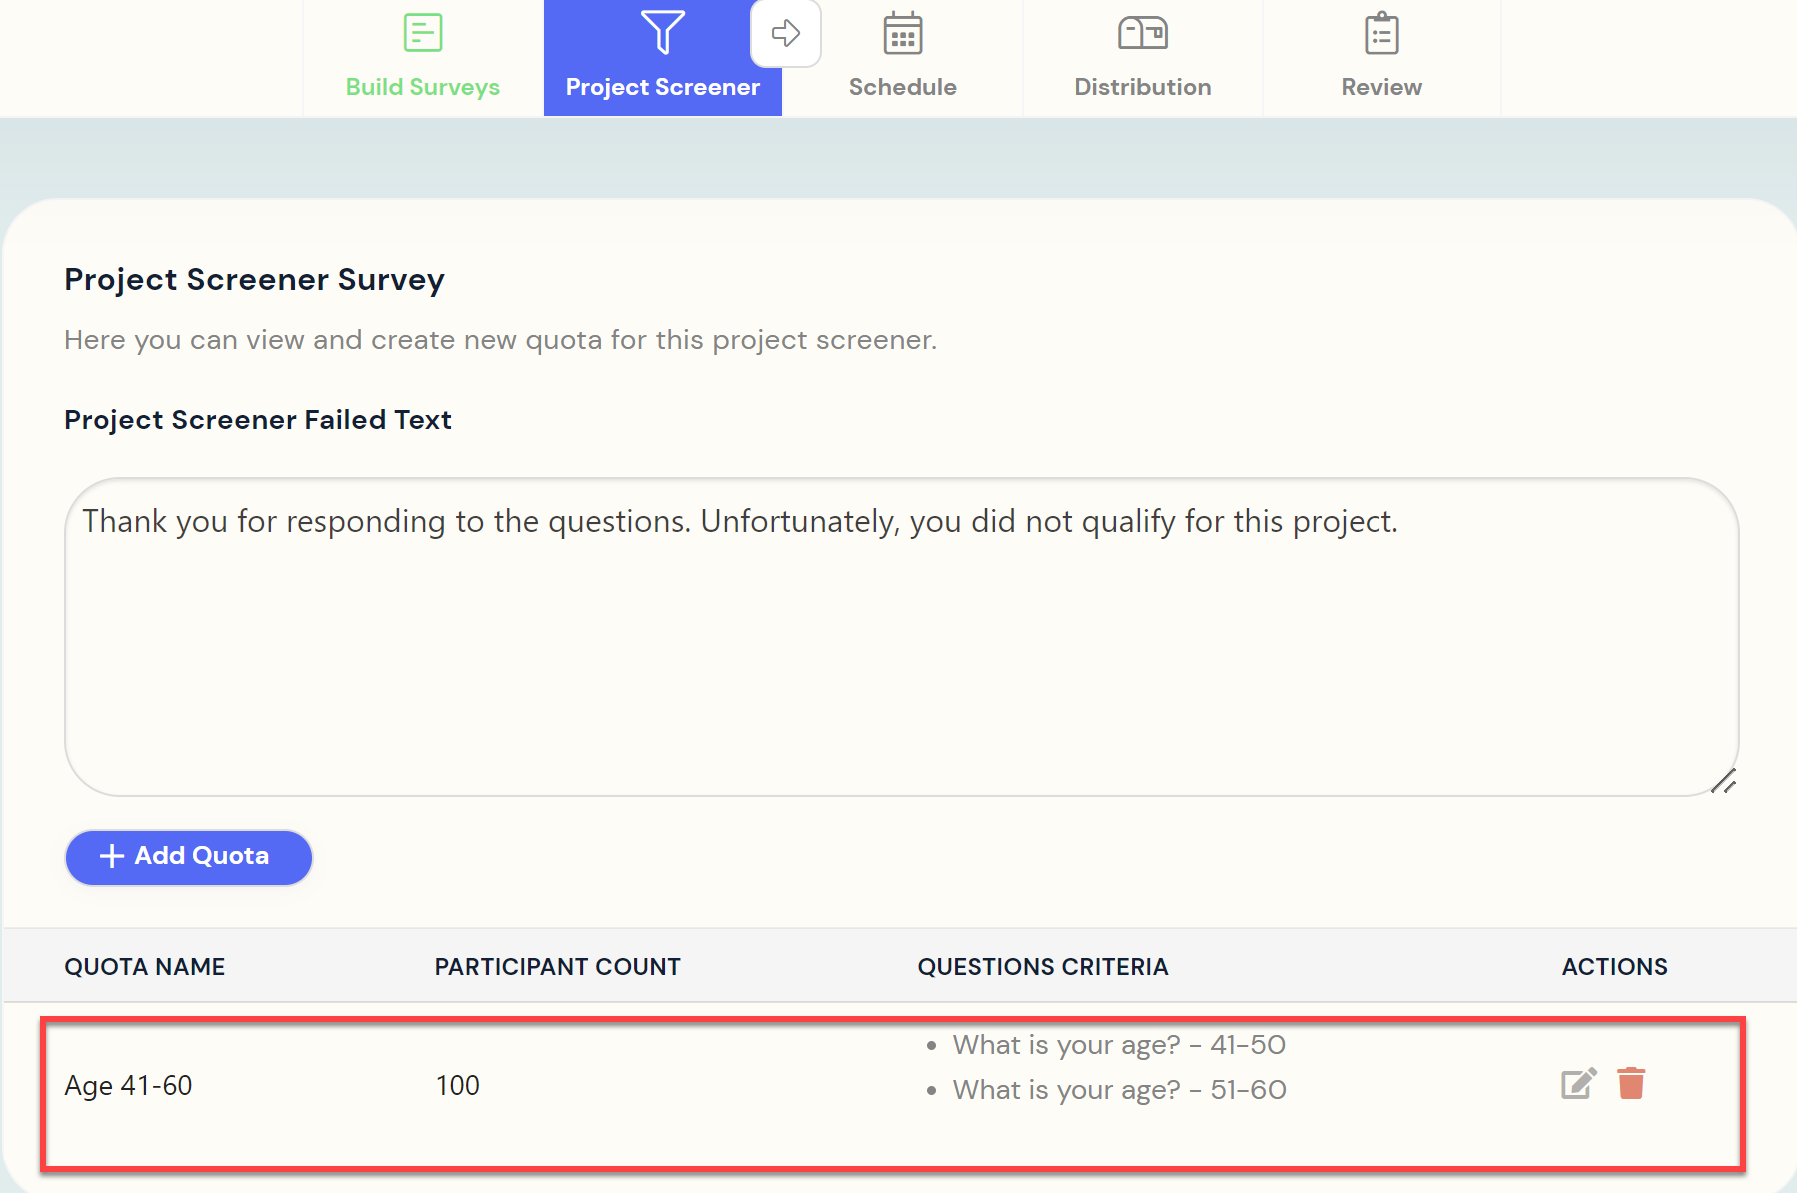Focus the Project Screener Failed Text box

[x=900, y=640]
